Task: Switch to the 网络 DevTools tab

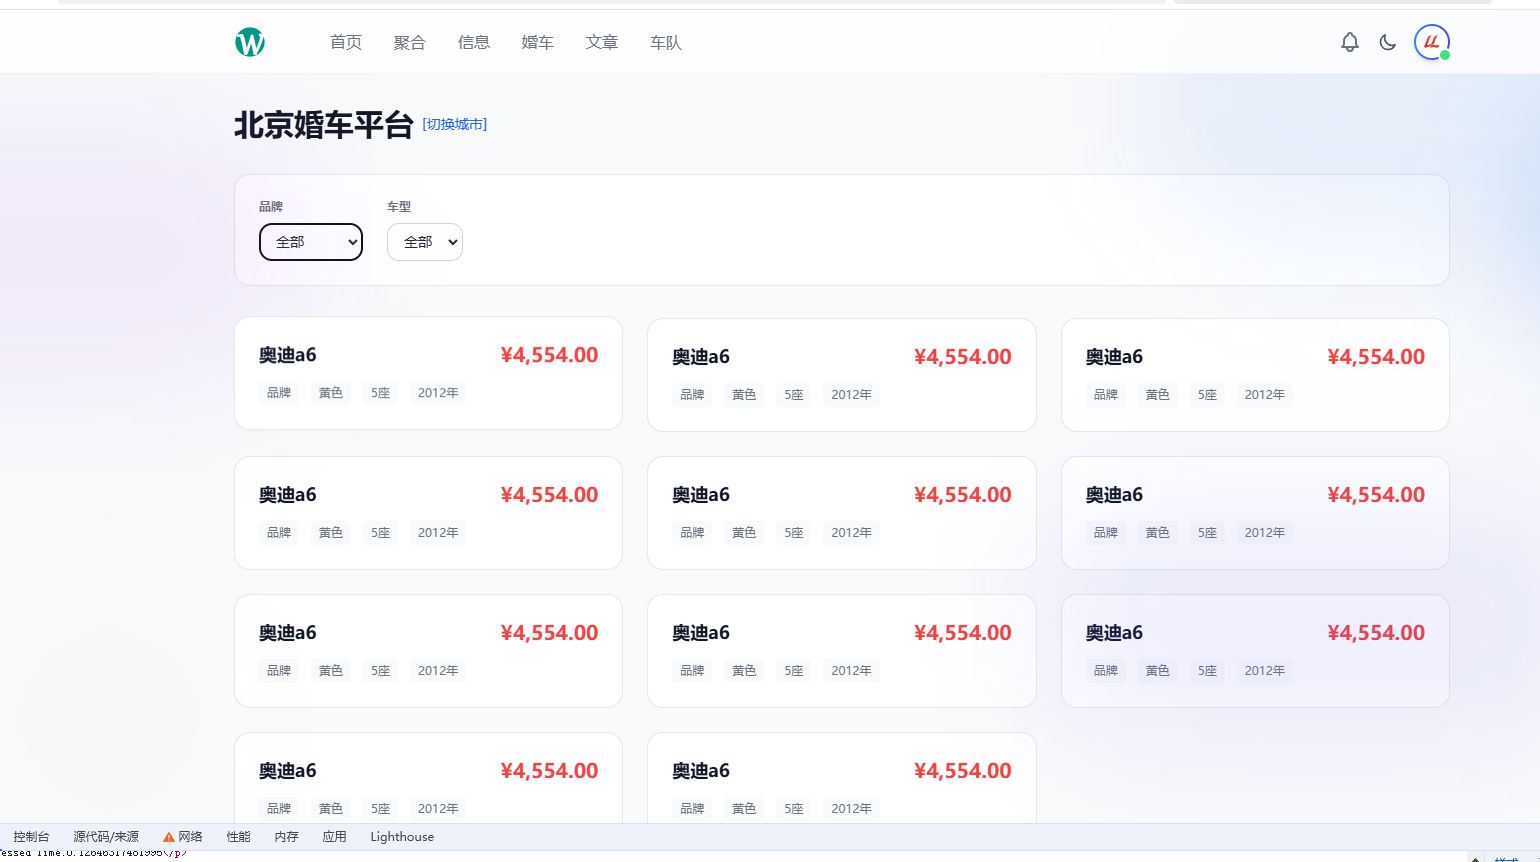Action: pos(191,837)
